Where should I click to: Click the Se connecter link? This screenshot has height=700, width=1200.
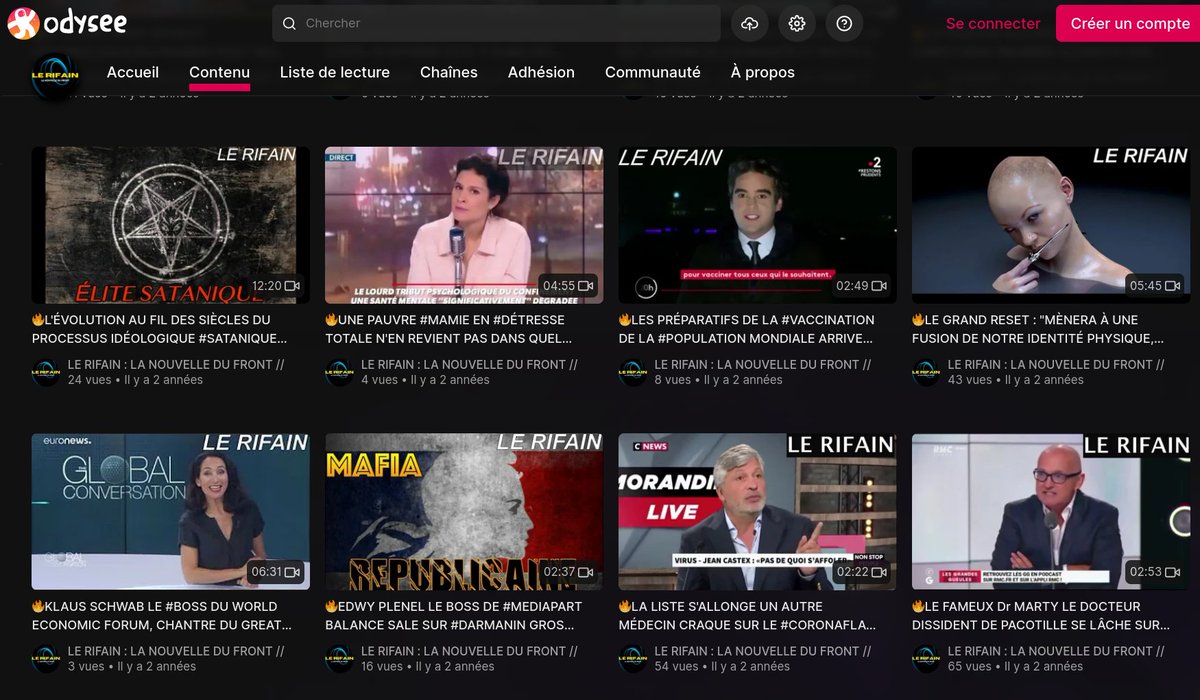(993, 23)
